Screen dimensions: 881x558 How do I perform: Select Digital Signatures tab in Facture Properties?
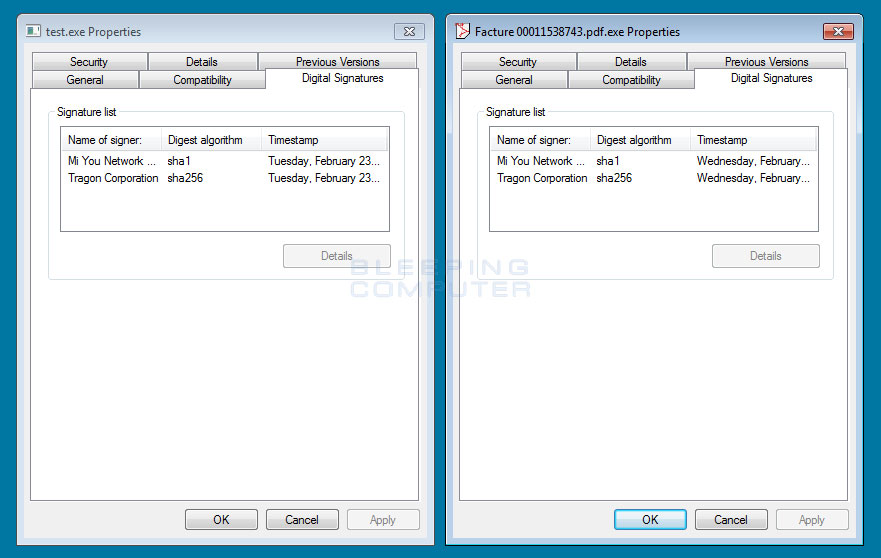point(771,78)
